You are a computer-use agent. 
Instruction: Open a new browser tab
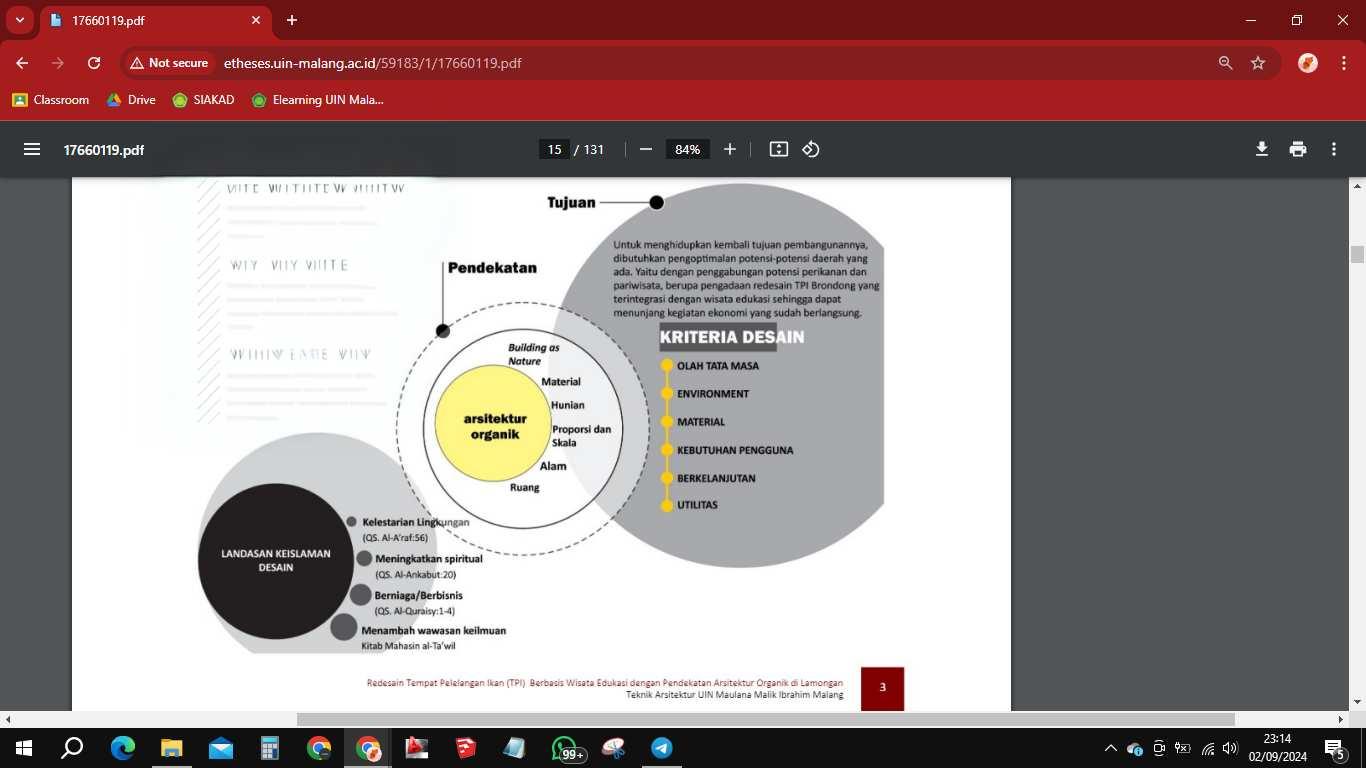pos(292,20)
